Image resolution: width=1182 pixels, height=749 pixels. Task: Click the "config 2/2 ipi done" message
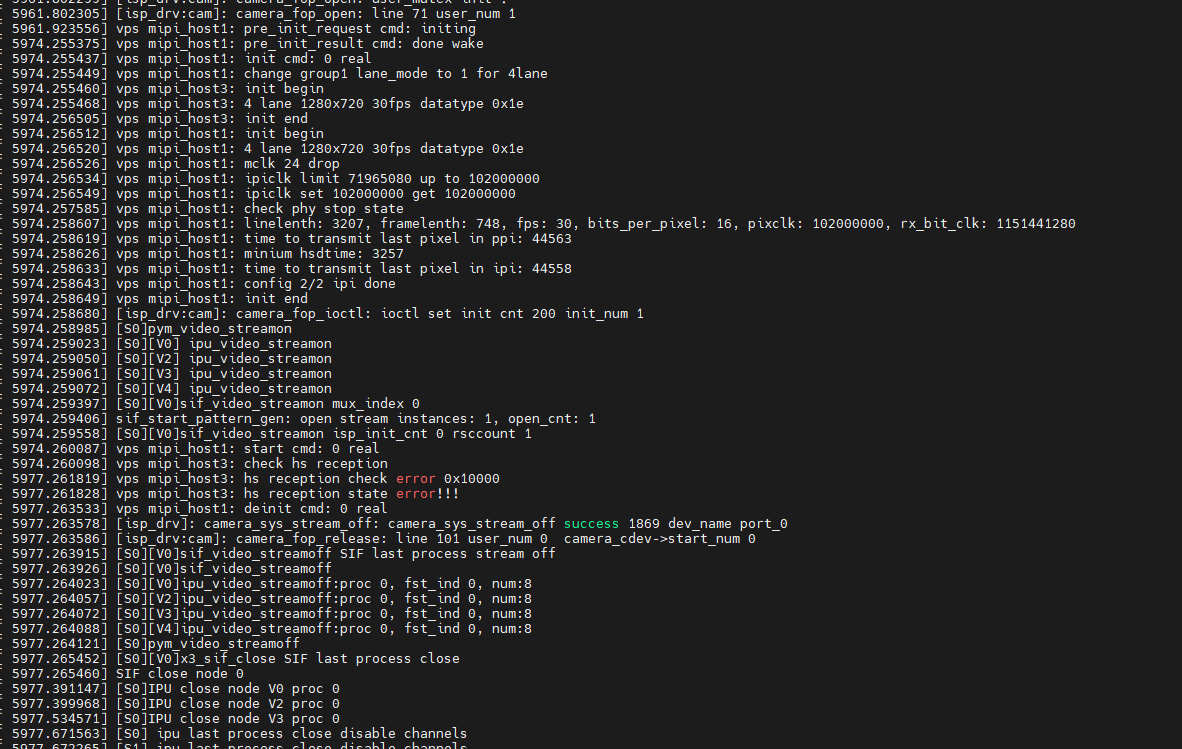320,284
